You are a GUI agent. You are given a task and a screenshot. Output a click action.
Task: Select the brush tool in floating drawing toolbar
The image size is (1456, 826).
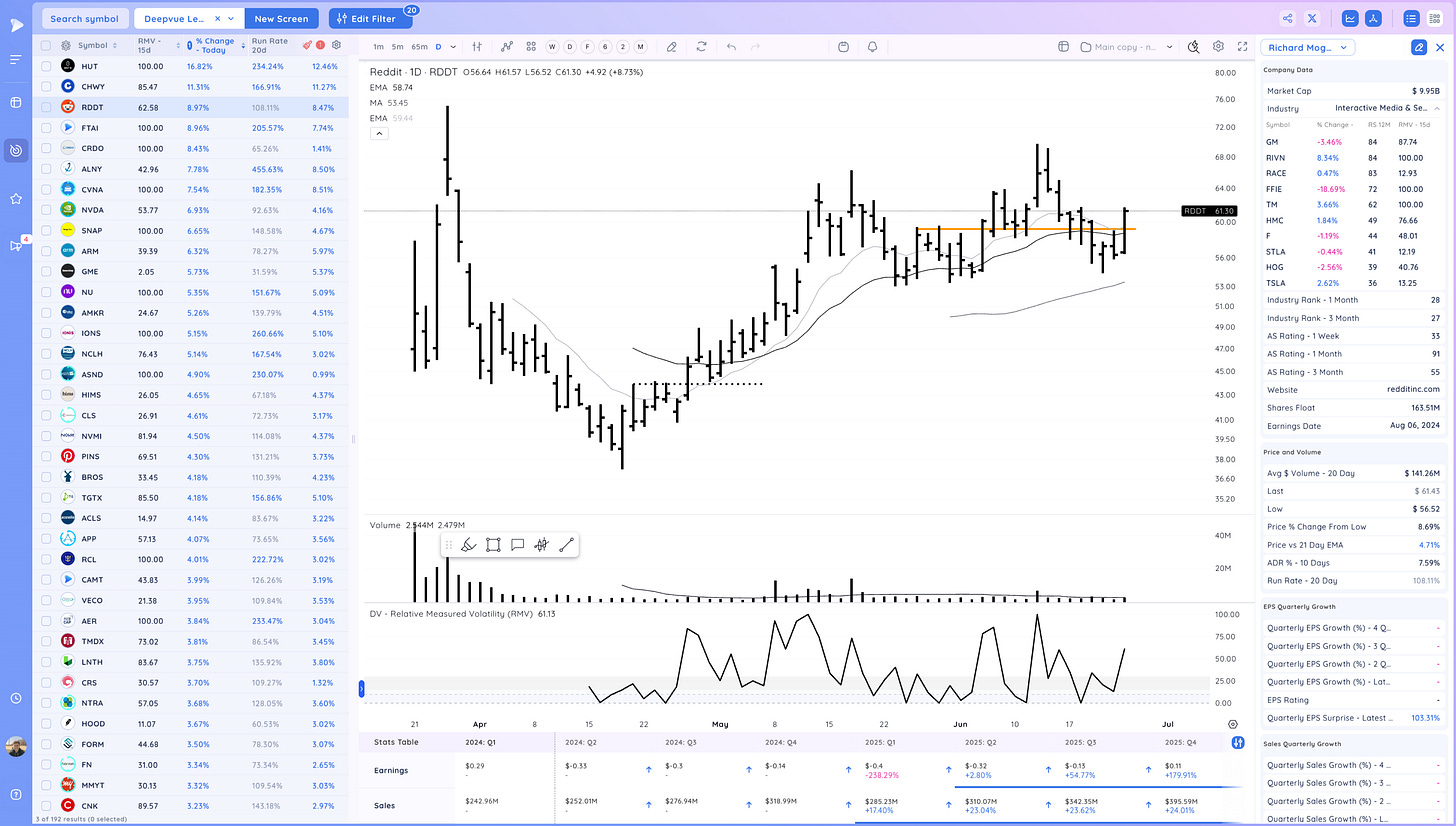click(467, 545)
